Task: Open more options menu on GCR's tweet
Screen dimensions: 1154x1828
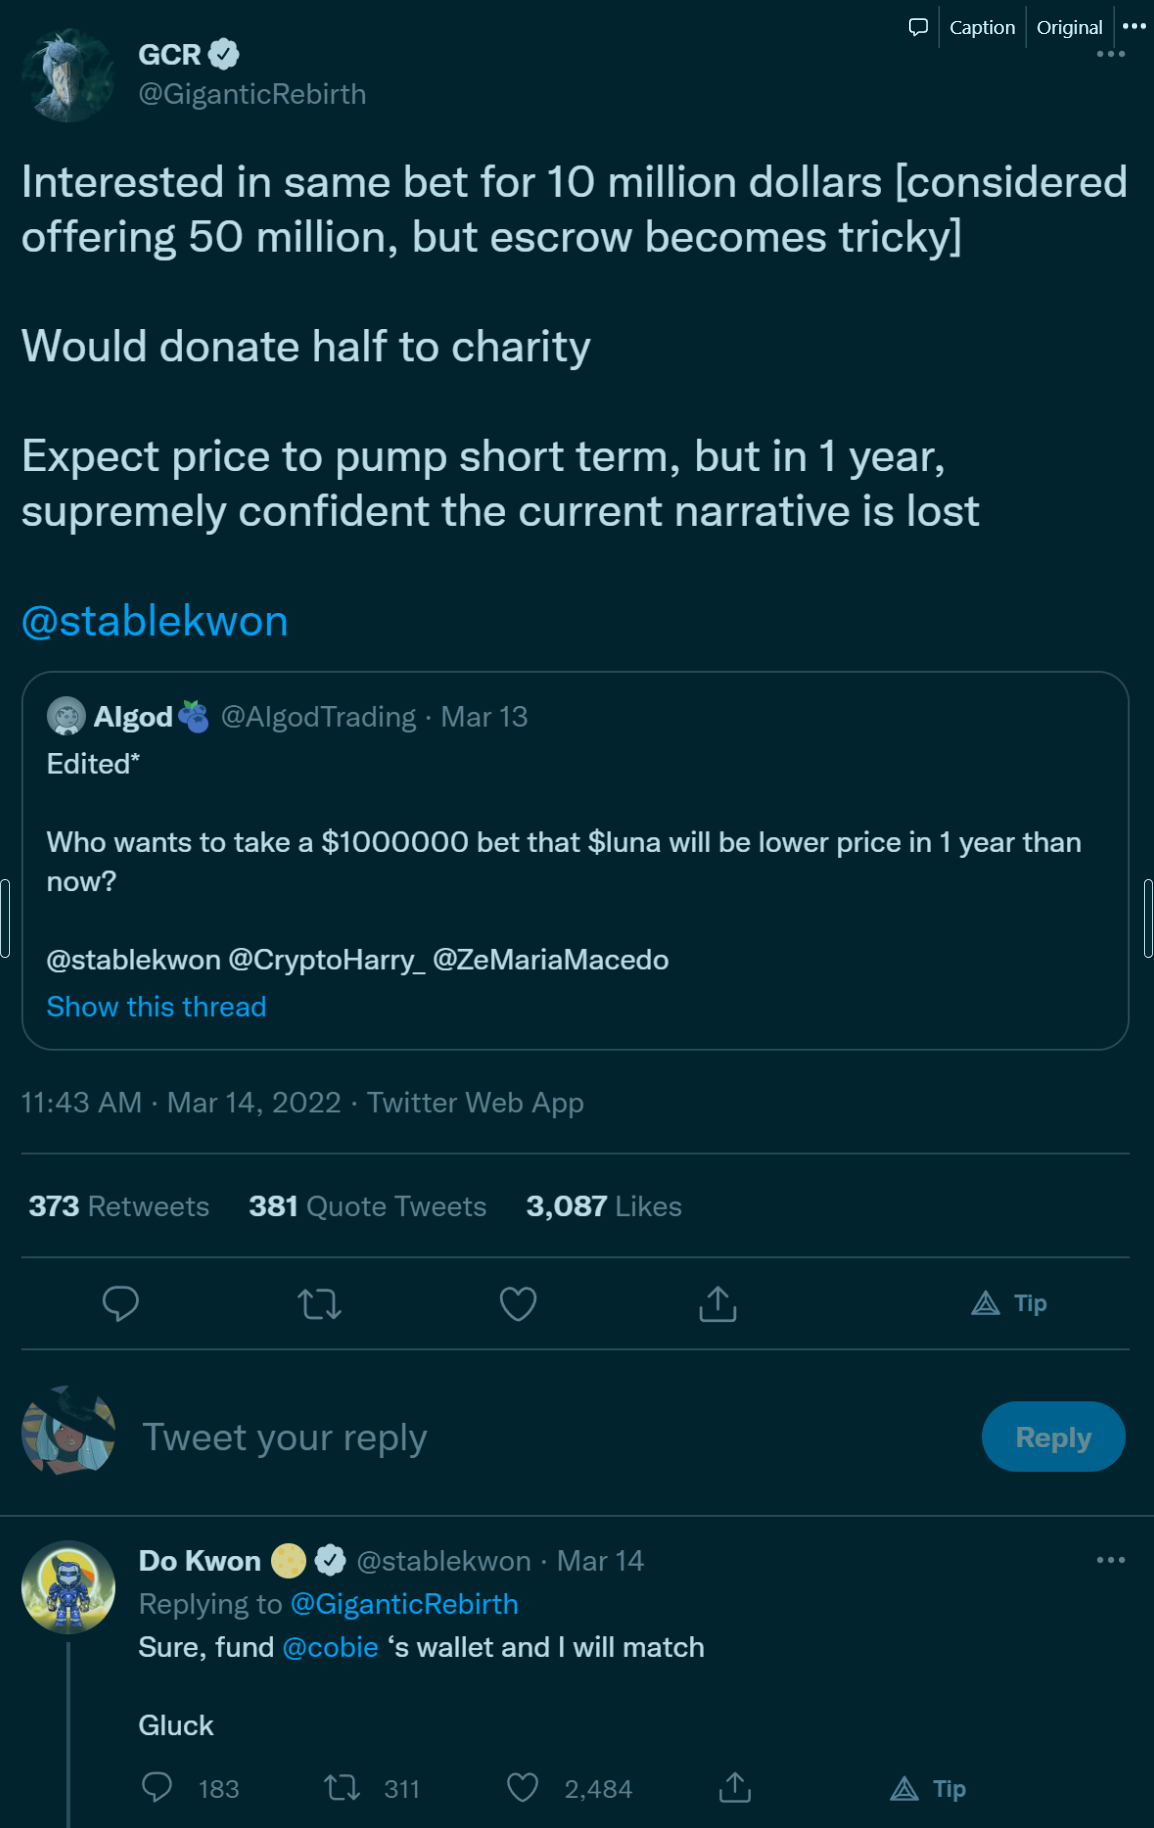Action: tap(1110, 55)
